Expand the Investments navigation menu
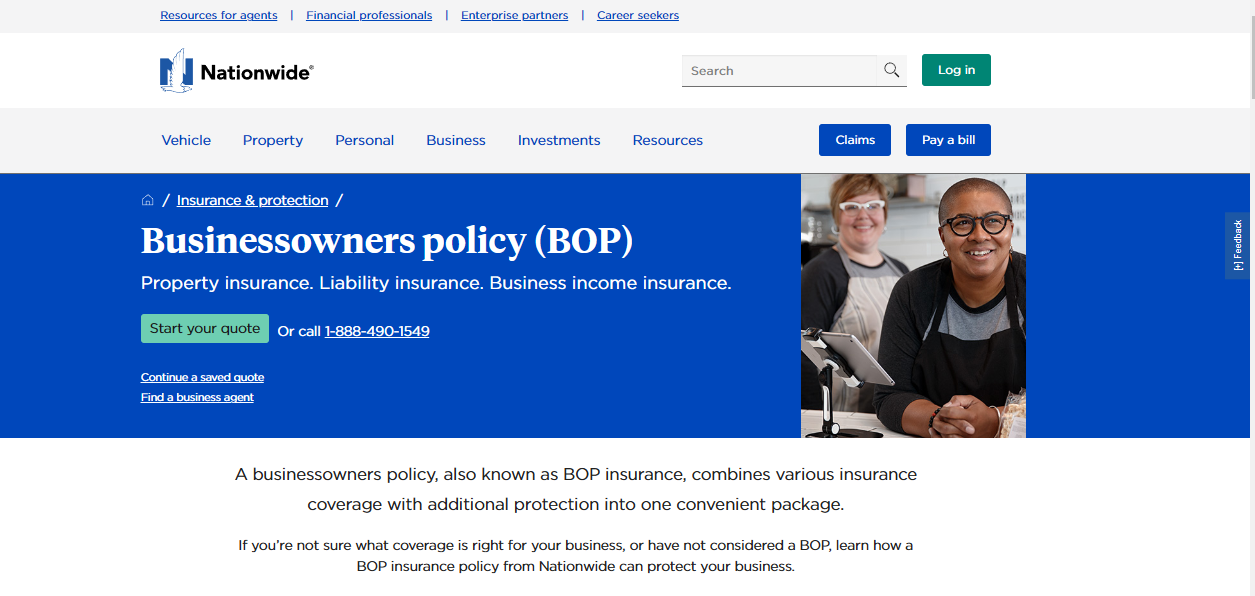 point(558,140)
